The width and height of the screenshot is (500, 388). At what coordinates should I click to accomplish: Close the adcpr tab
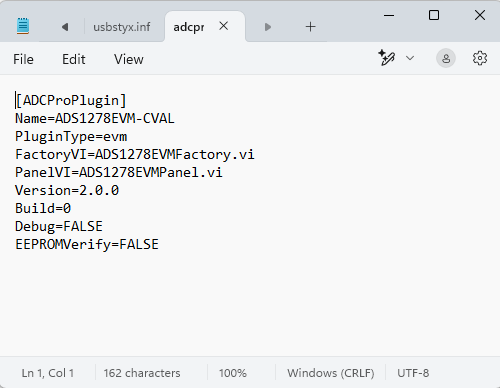coord(224,26)
